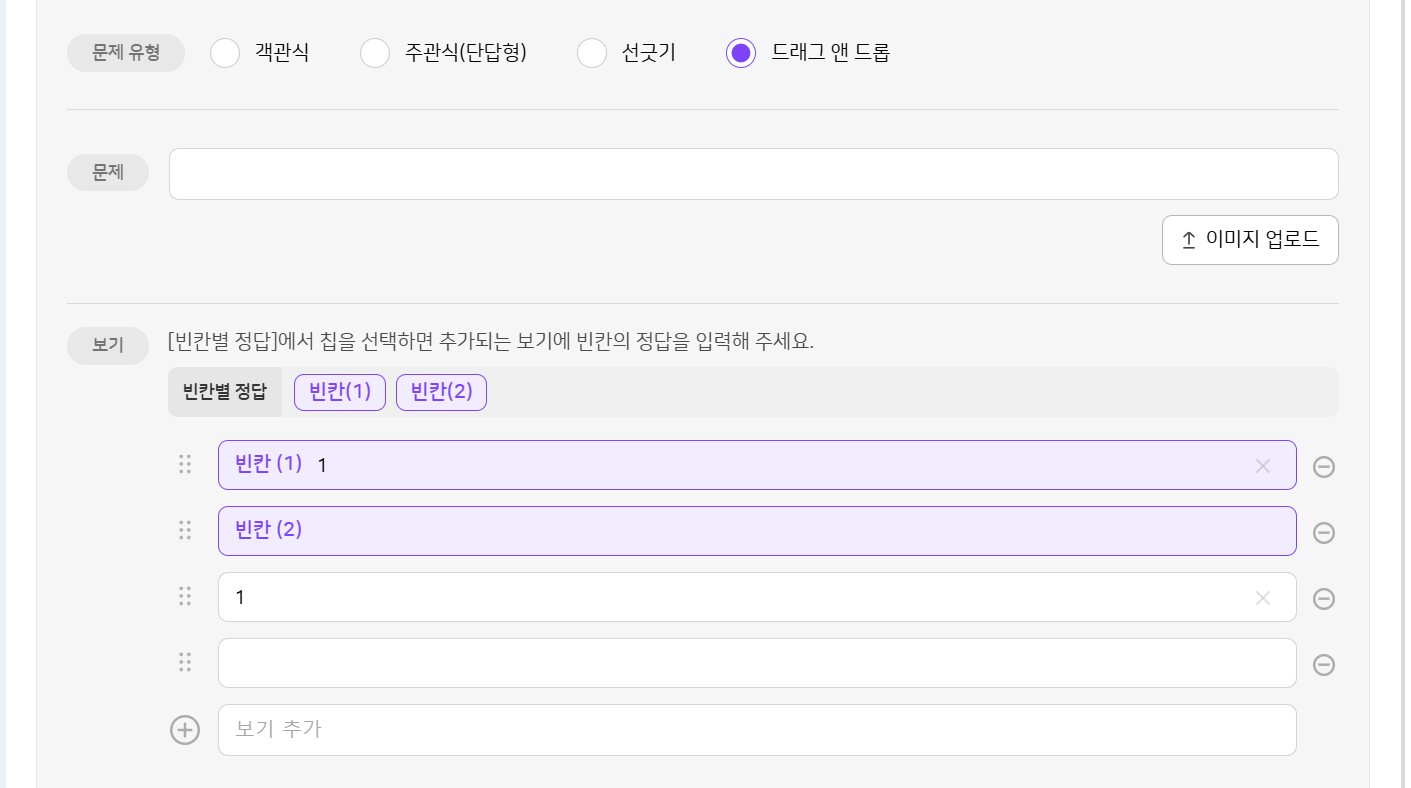Image resolution: width=1411 pixels, height=788 pixels.
Task: Select the 객관식 question type
Action: 225,53
